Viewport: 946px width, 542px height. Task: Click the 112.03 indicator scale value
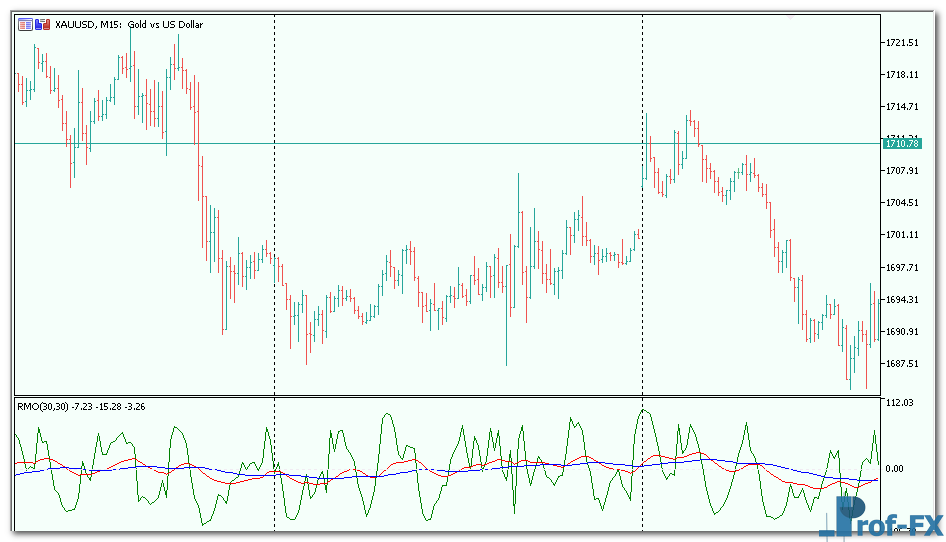[x=900, y=403]
